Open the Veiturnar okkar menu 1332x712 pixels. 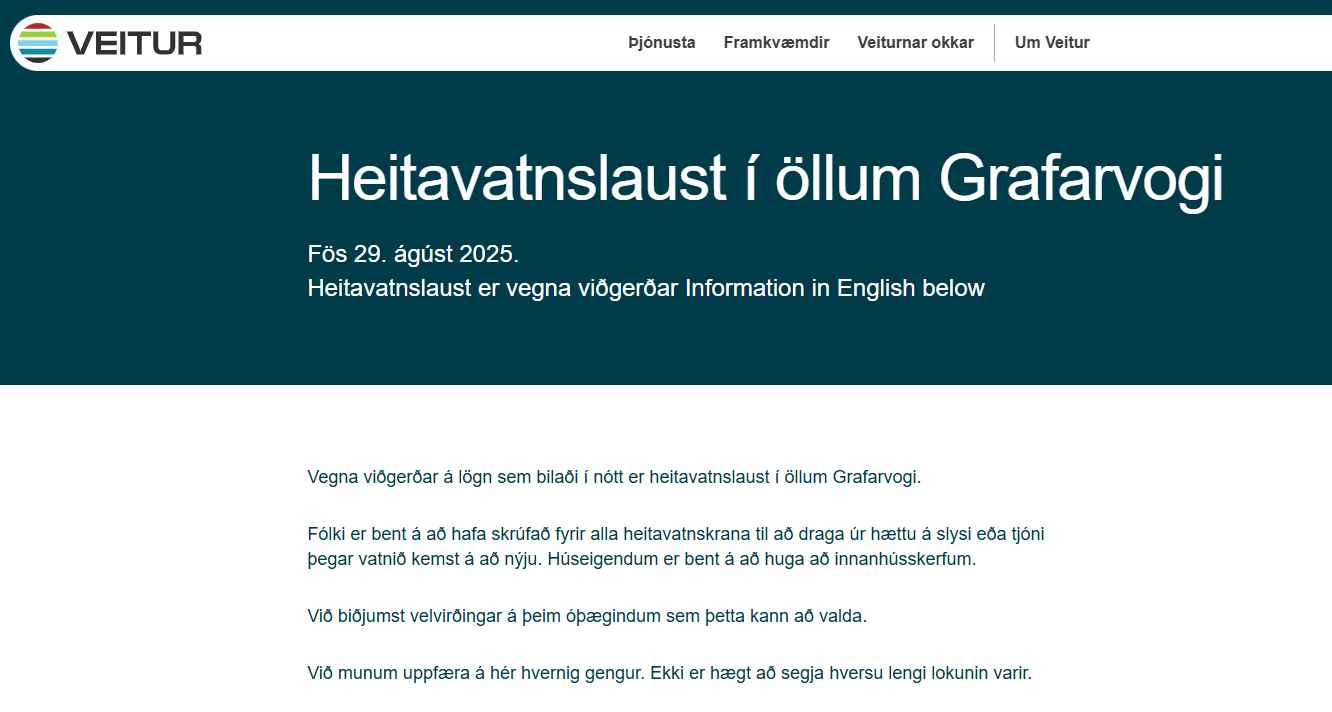(915, 43)
